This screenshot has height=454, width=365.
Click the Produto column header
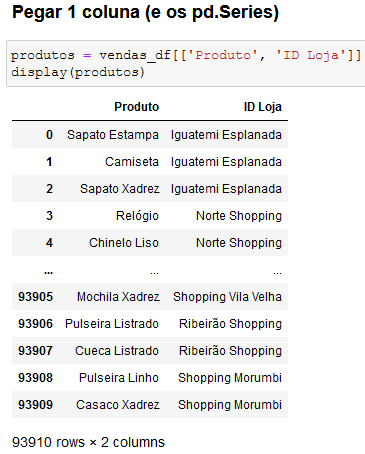pos(137,107)
